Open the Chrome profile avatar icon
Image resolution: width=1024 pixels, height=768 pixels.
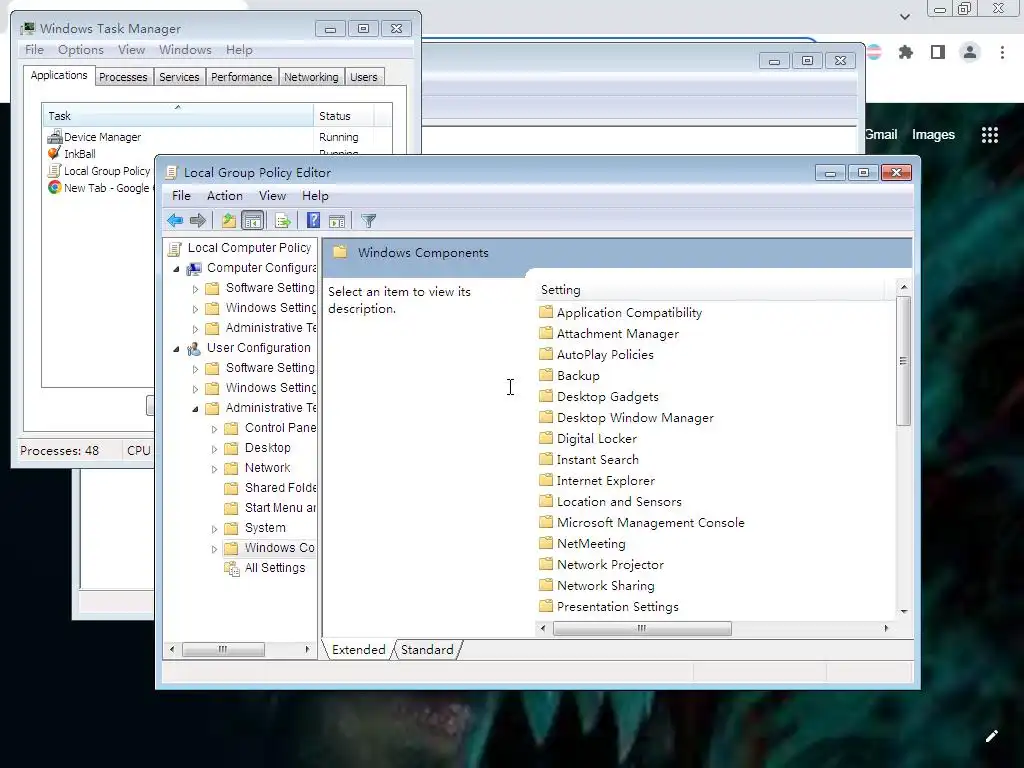(970, 52)
